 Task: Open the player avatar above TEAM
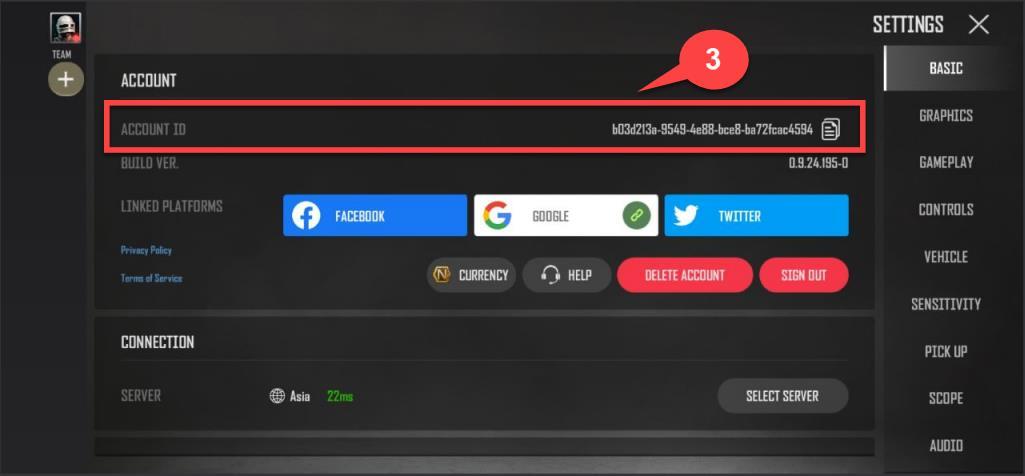click(x=65, y=28)
